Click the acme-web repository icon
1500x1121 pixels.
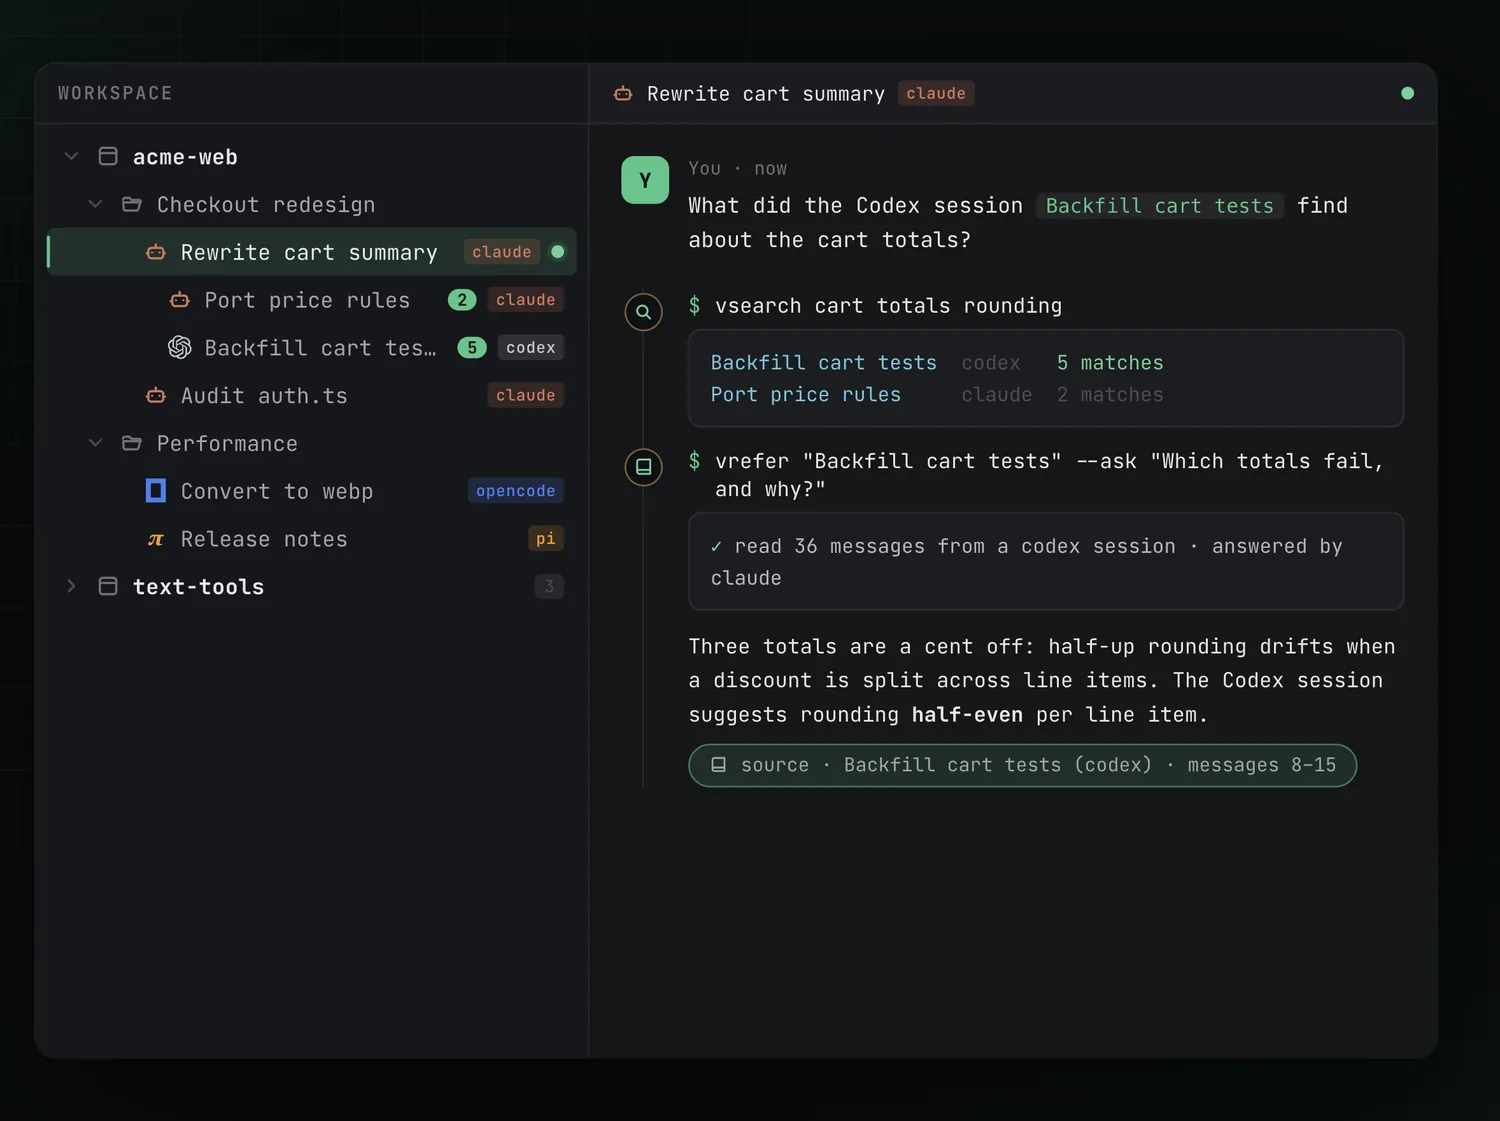tap(108, 156)
